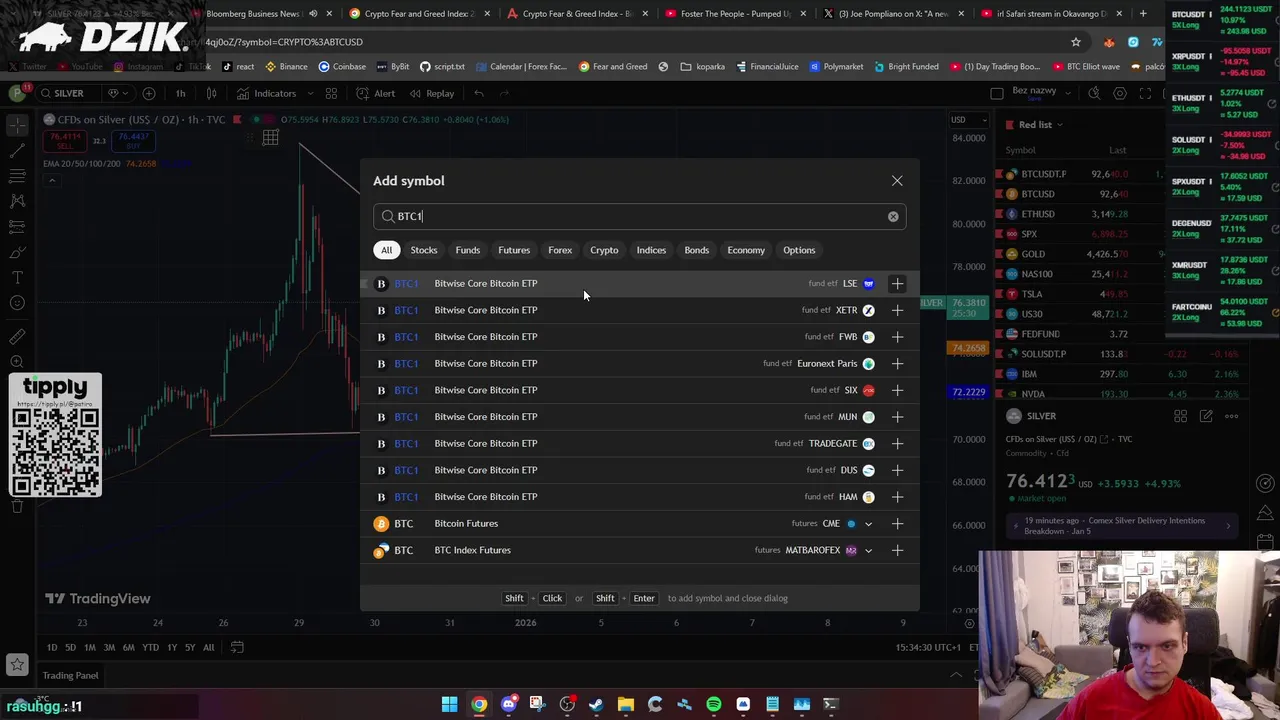This screenshot has width=1280, height=720.
Task: Open emoji icons drawing tool
Action: coord(17,302)
